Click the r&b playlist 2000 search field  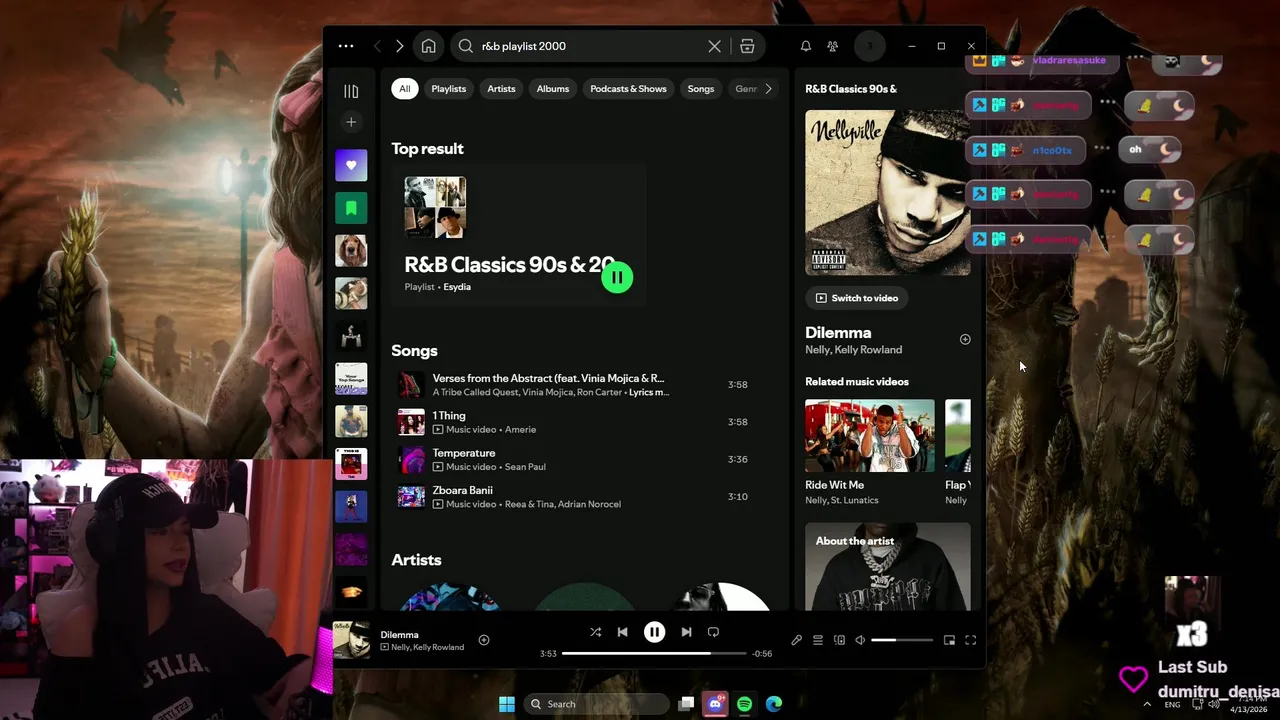coord(590,46)
